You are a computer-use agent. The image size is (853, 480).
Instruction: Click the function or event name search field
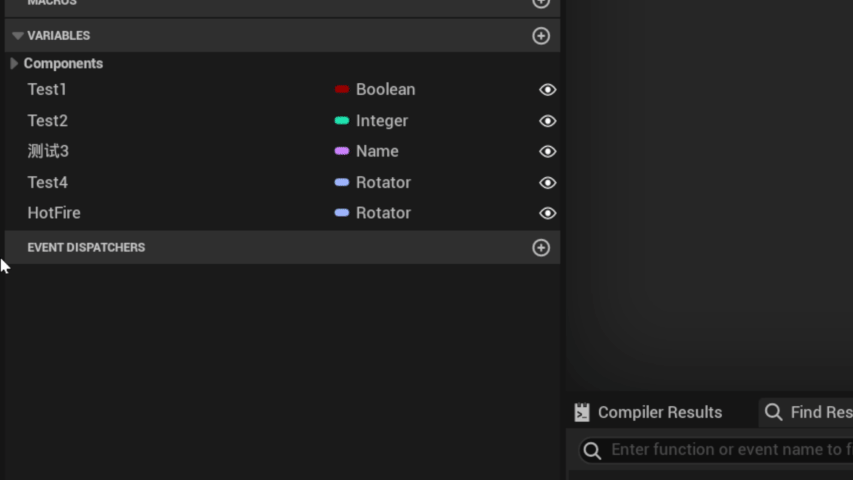730,450
